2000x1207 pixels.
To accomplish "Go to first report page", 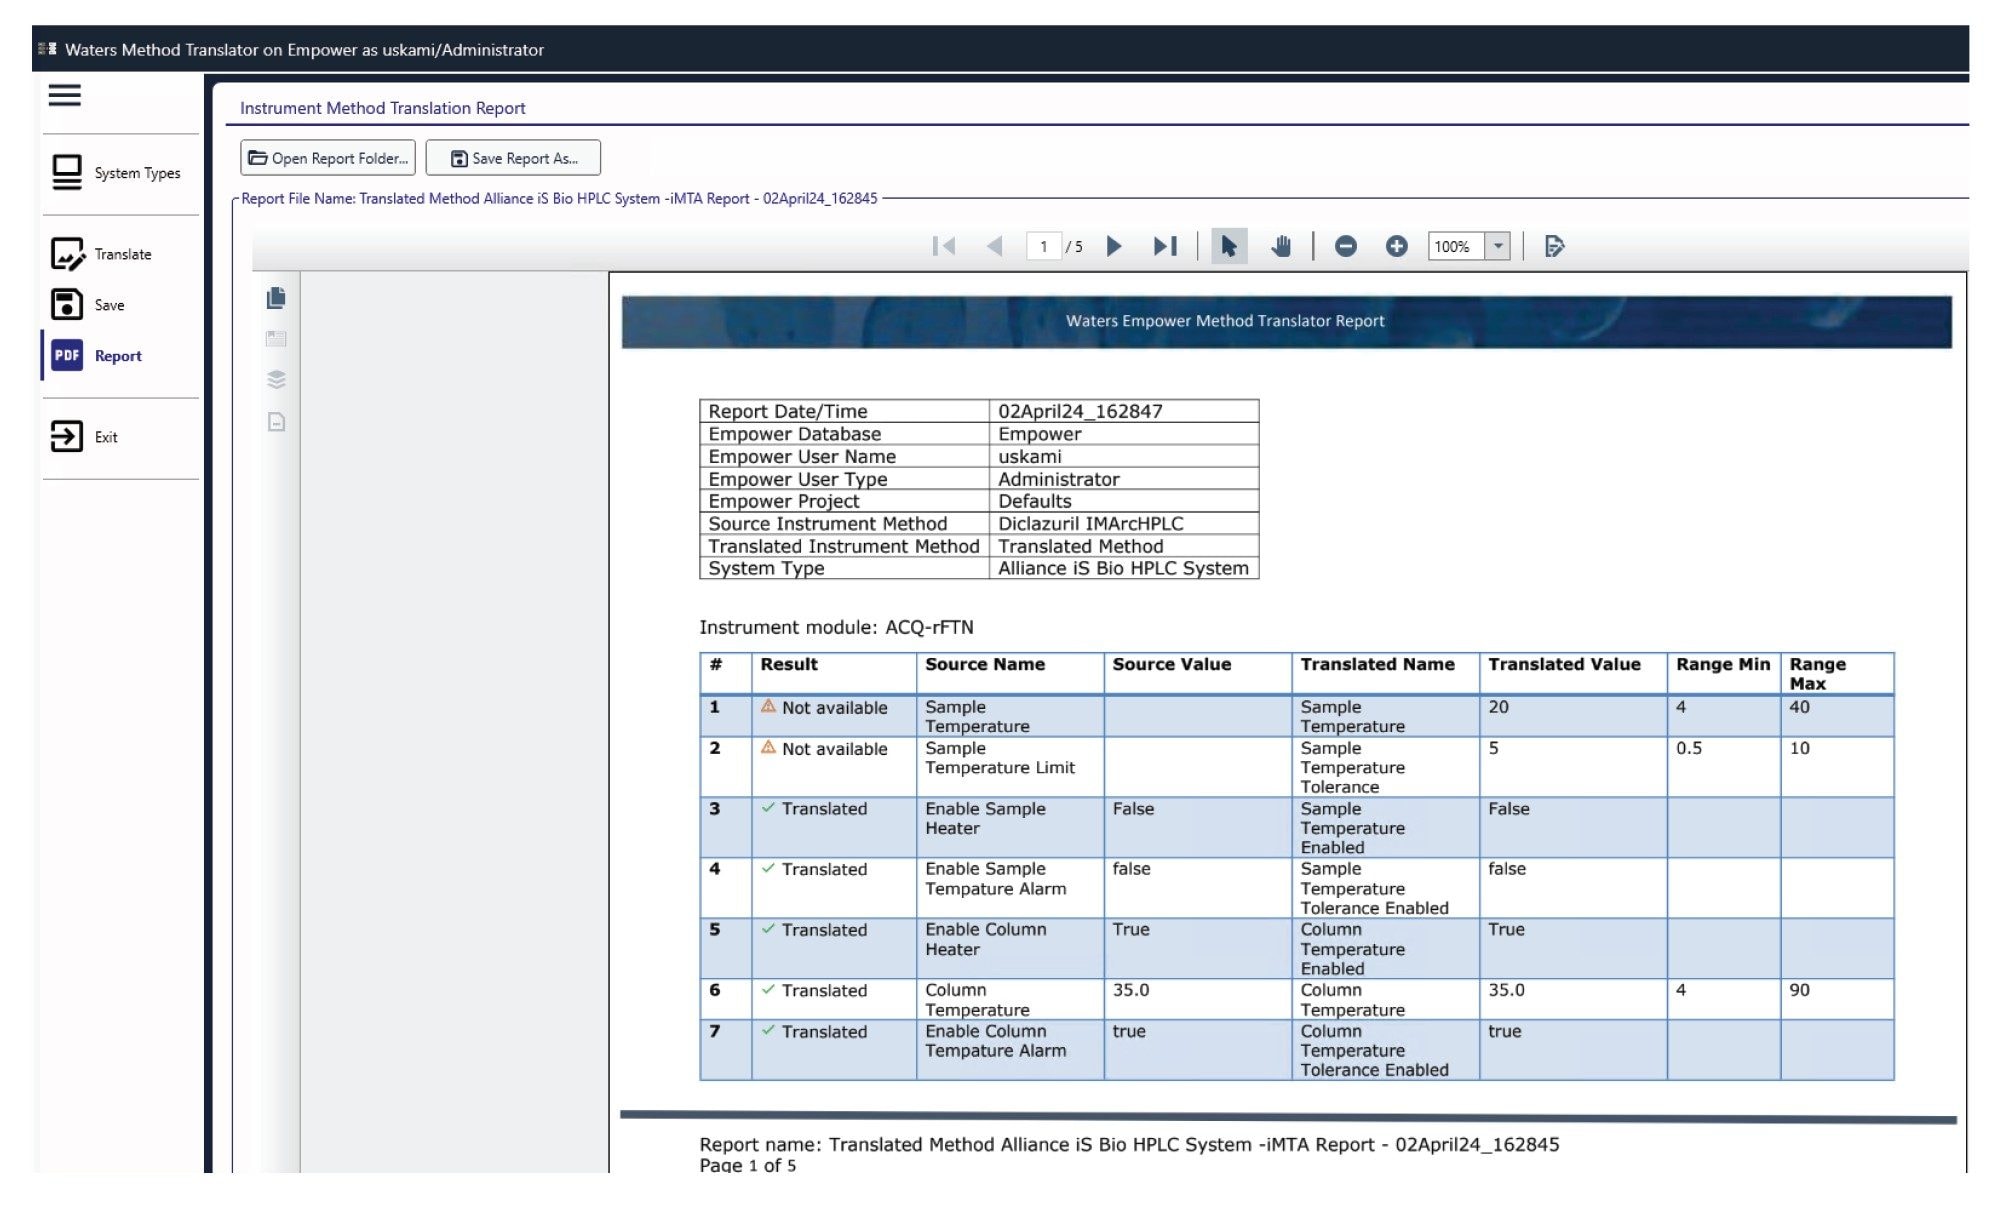I will tap(943, 246).
